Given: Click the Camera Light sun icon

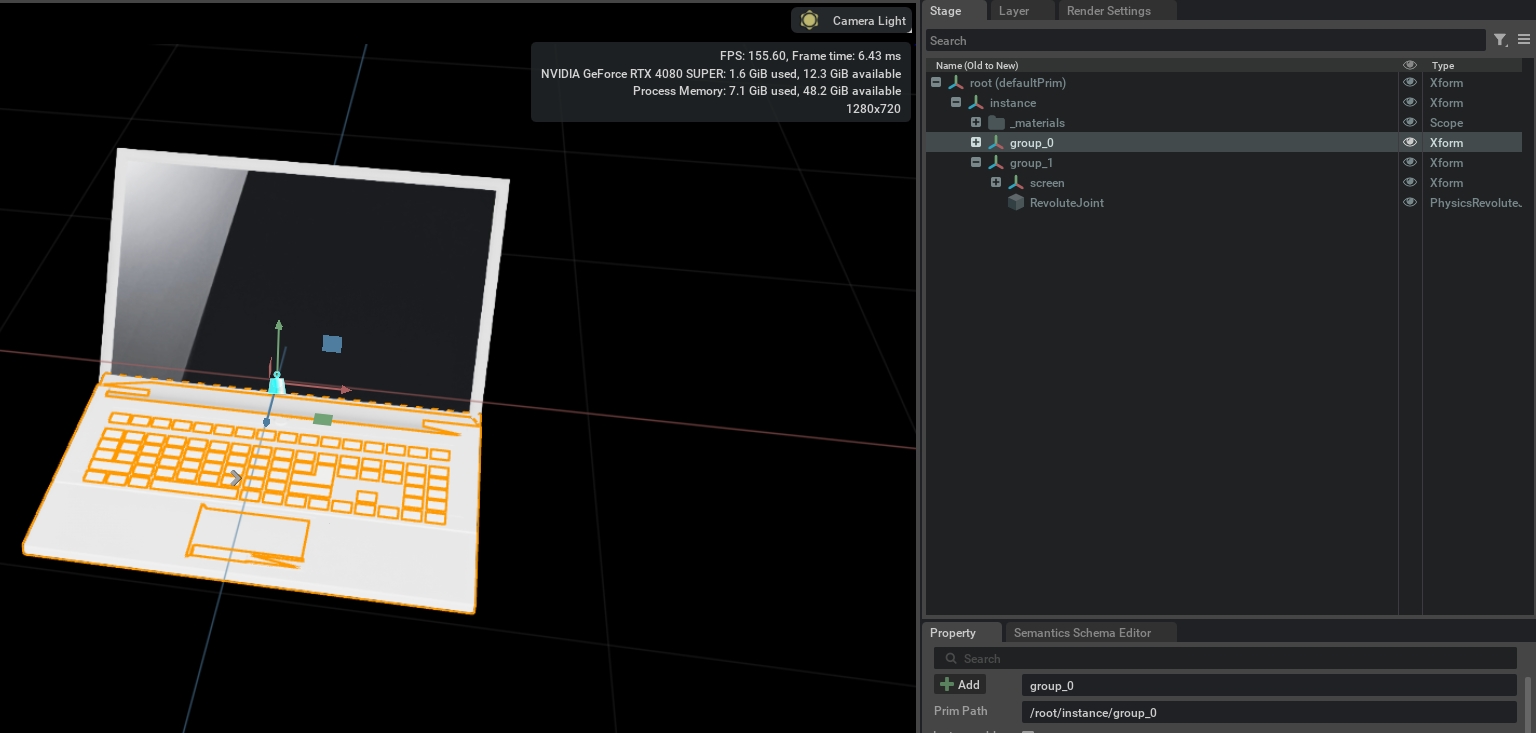Looking at the screenshot, I should point(810,21).
